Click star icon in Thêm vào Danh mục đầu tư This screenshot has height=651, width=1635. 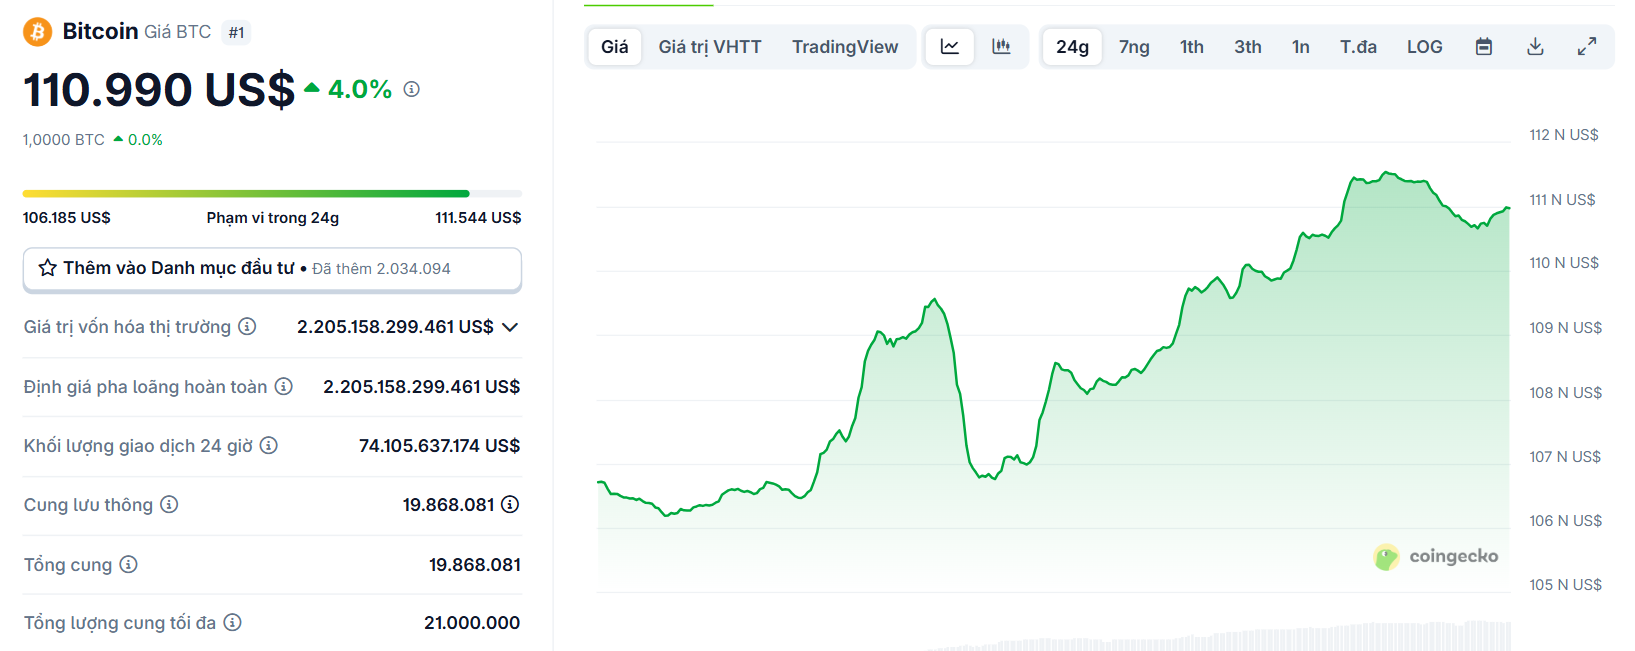pos(47,268)
